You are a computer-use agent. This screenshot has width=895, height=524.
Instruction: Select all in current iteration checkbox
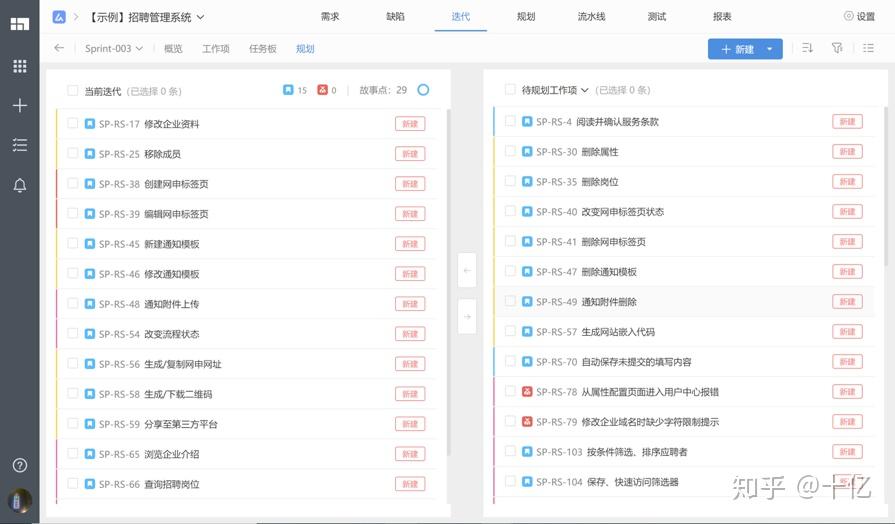pyautogui.click(x=72, y=90)
